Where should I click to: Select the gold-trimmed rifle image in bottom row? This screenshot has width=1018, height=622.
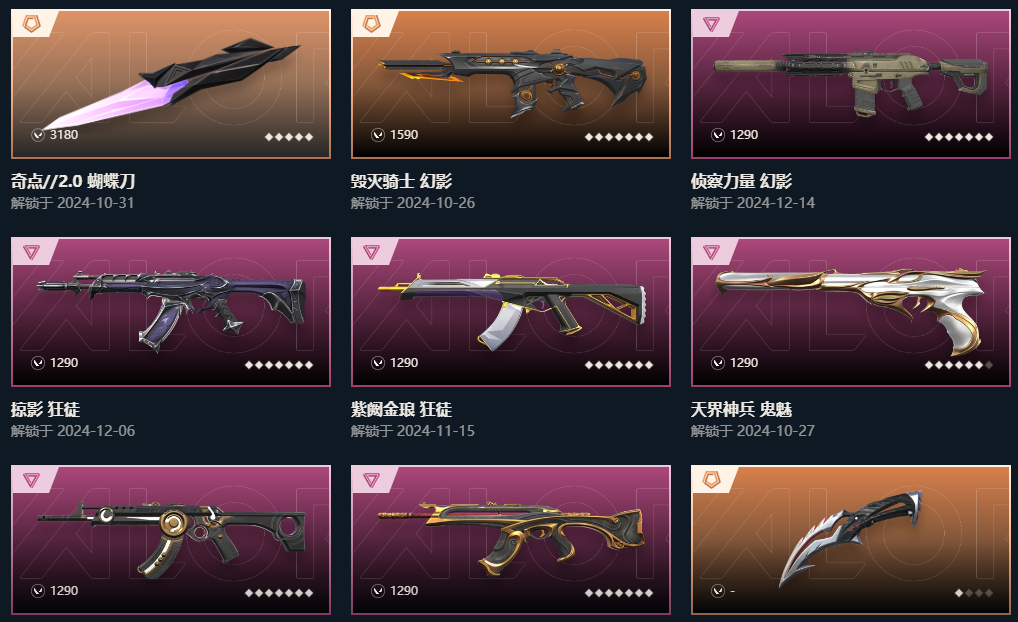pyautogui.click(x=511, y=538)
